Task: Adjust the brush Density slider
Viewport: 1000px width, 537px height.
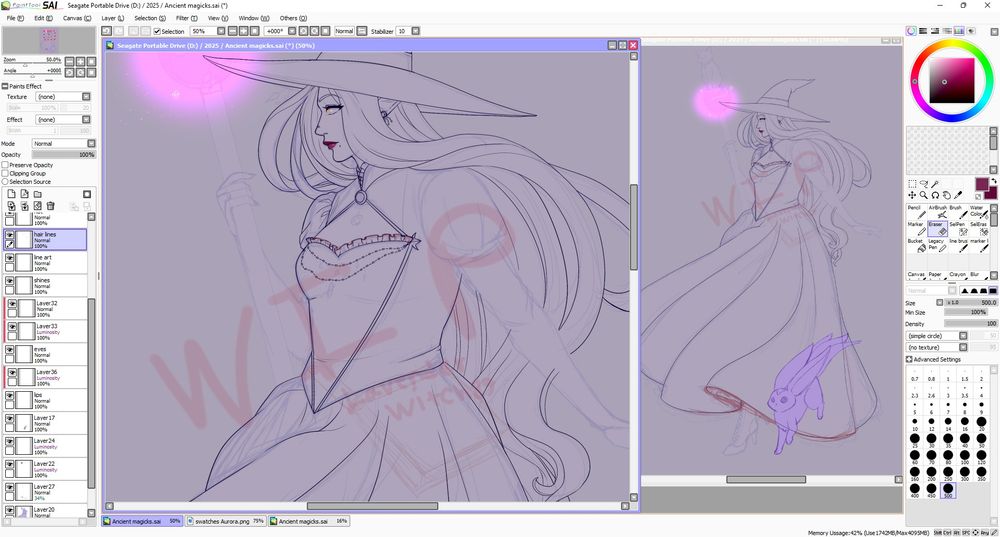Action: [x=971, y=324]
